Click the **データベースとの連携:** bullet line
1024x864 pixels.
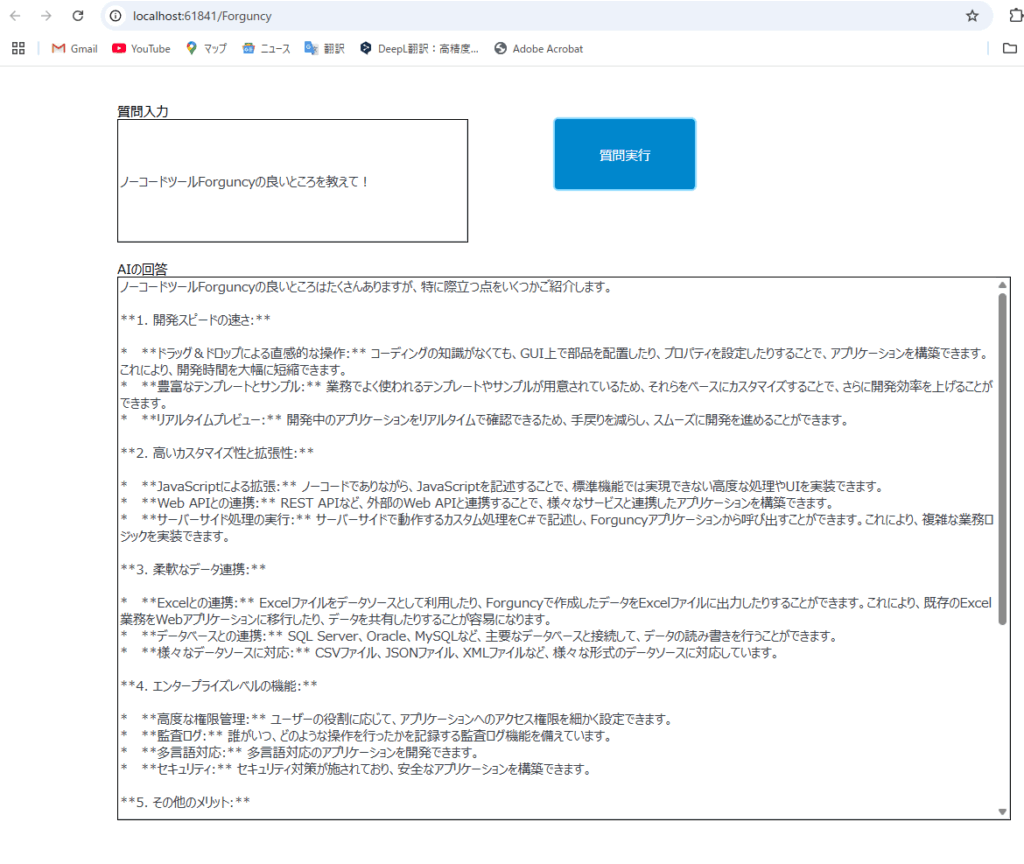tap(479, 636)
